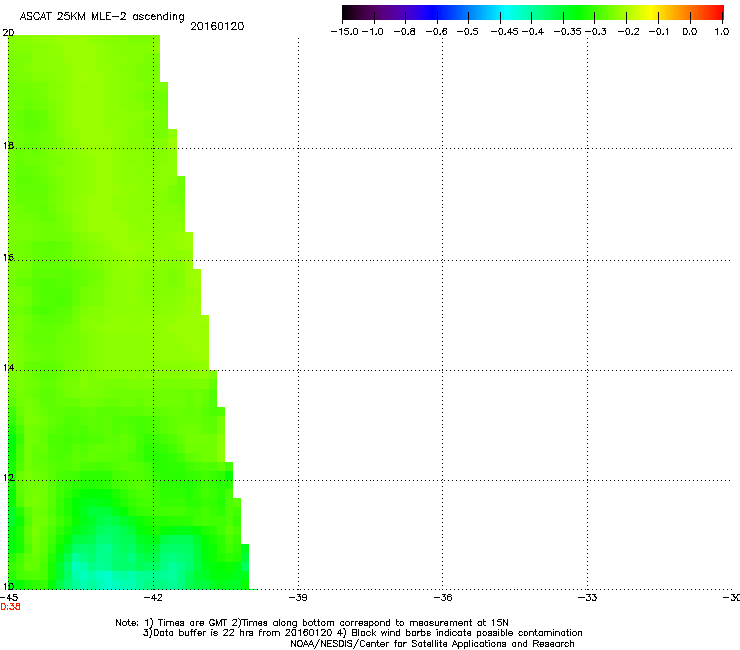Click the -0.45 colorbar label
Viewport: 740px width, 650px height.
[505, 32]
